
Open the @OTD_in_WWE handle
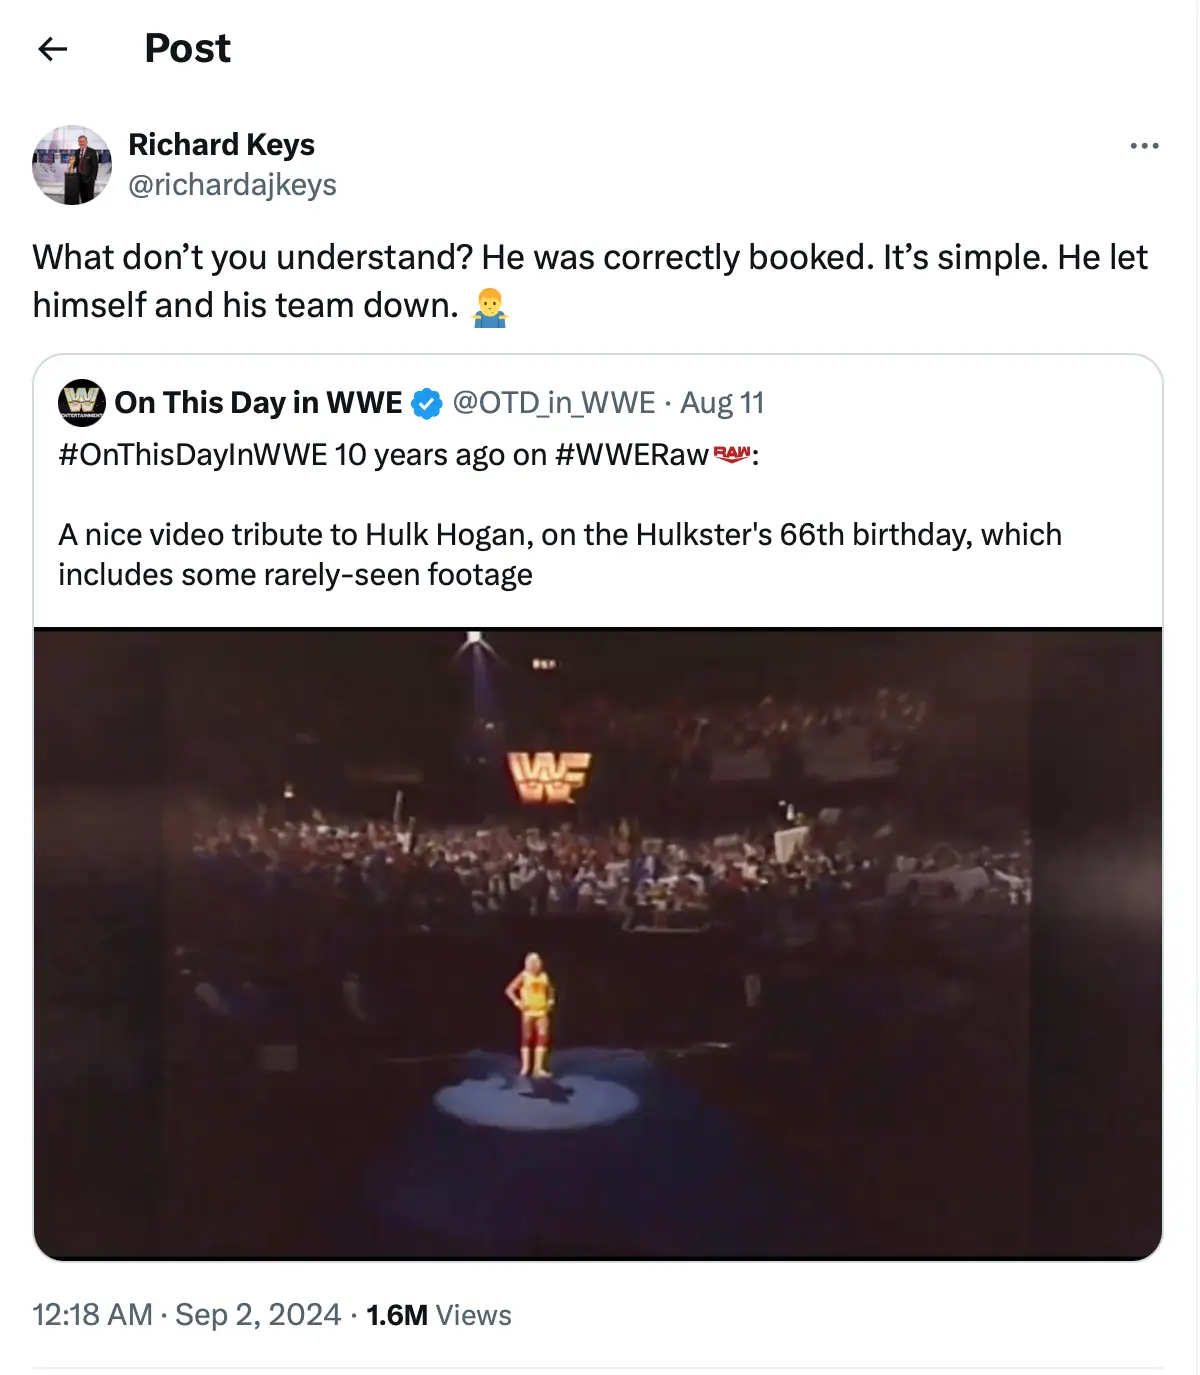[554, 403]
